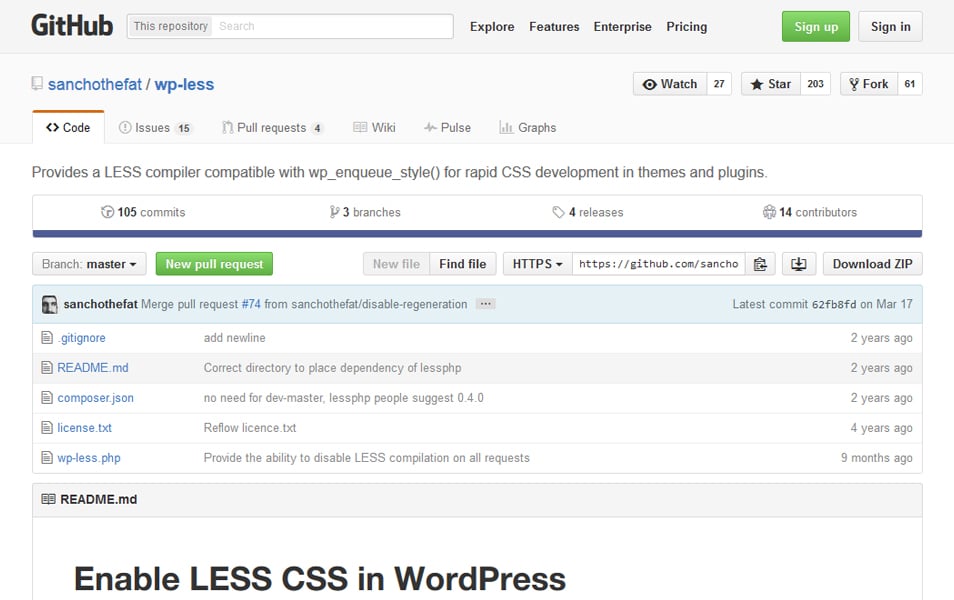Click the repository book icon

click(x=37, y=85)
